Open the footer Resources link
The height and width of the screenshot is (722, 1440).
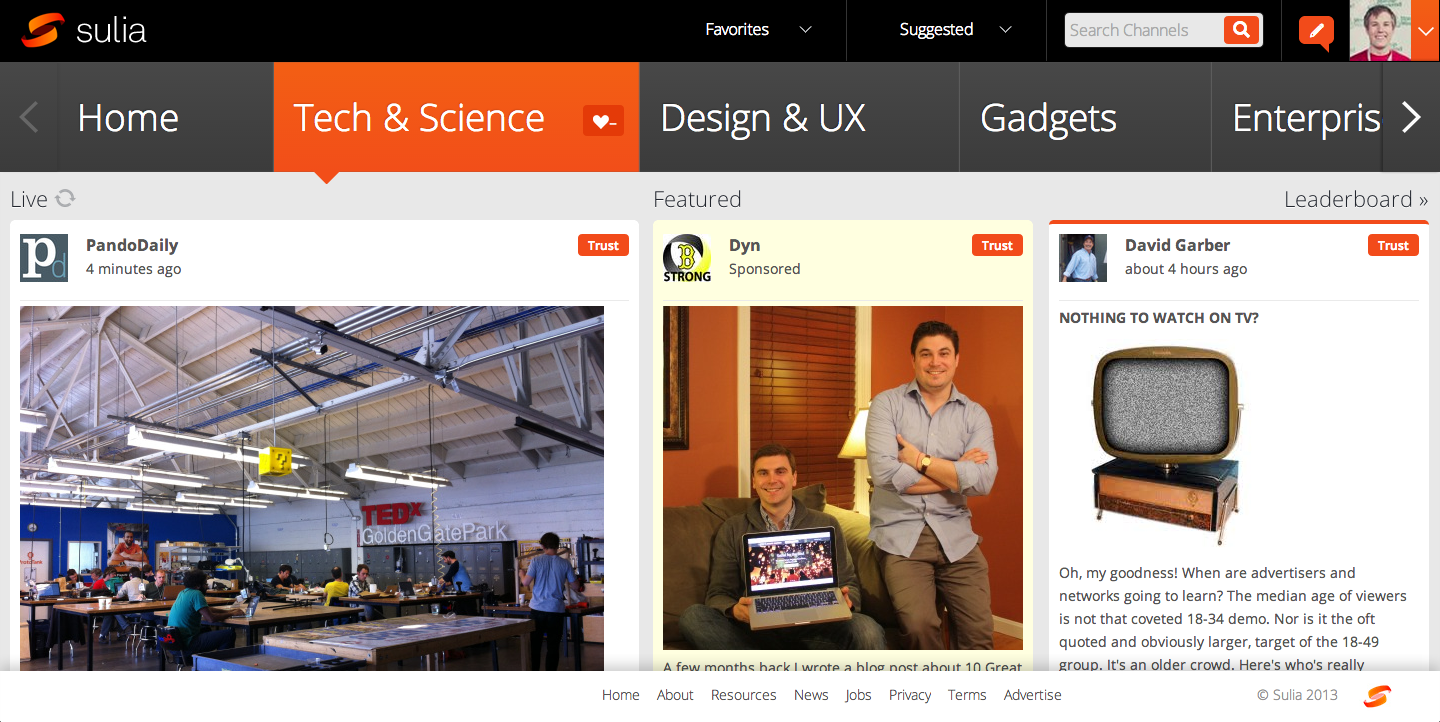click(x=744, y=695)
